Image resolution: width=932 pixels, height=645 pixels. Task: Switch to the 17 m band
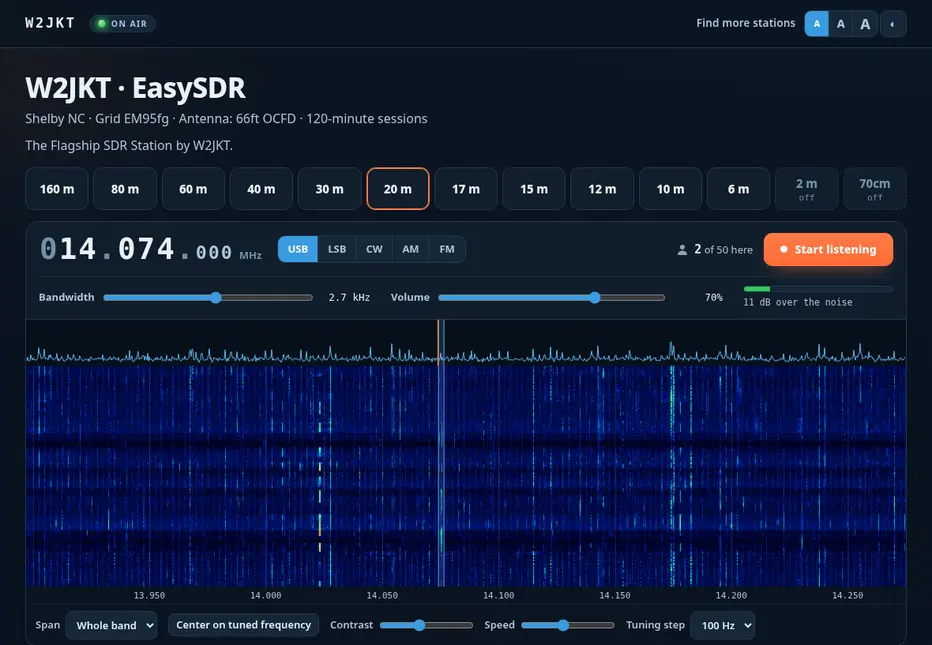(466, 189)
